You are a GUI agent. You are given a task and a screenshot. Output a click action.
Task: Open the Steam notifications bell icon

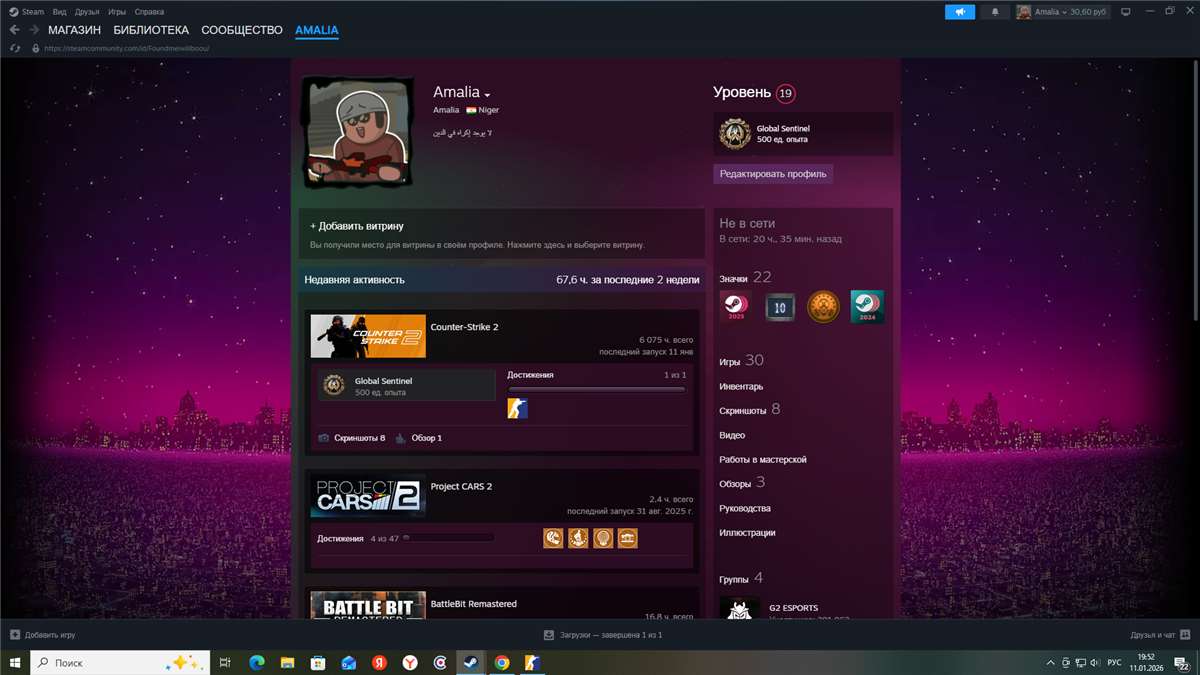click(x=994, y=12)
